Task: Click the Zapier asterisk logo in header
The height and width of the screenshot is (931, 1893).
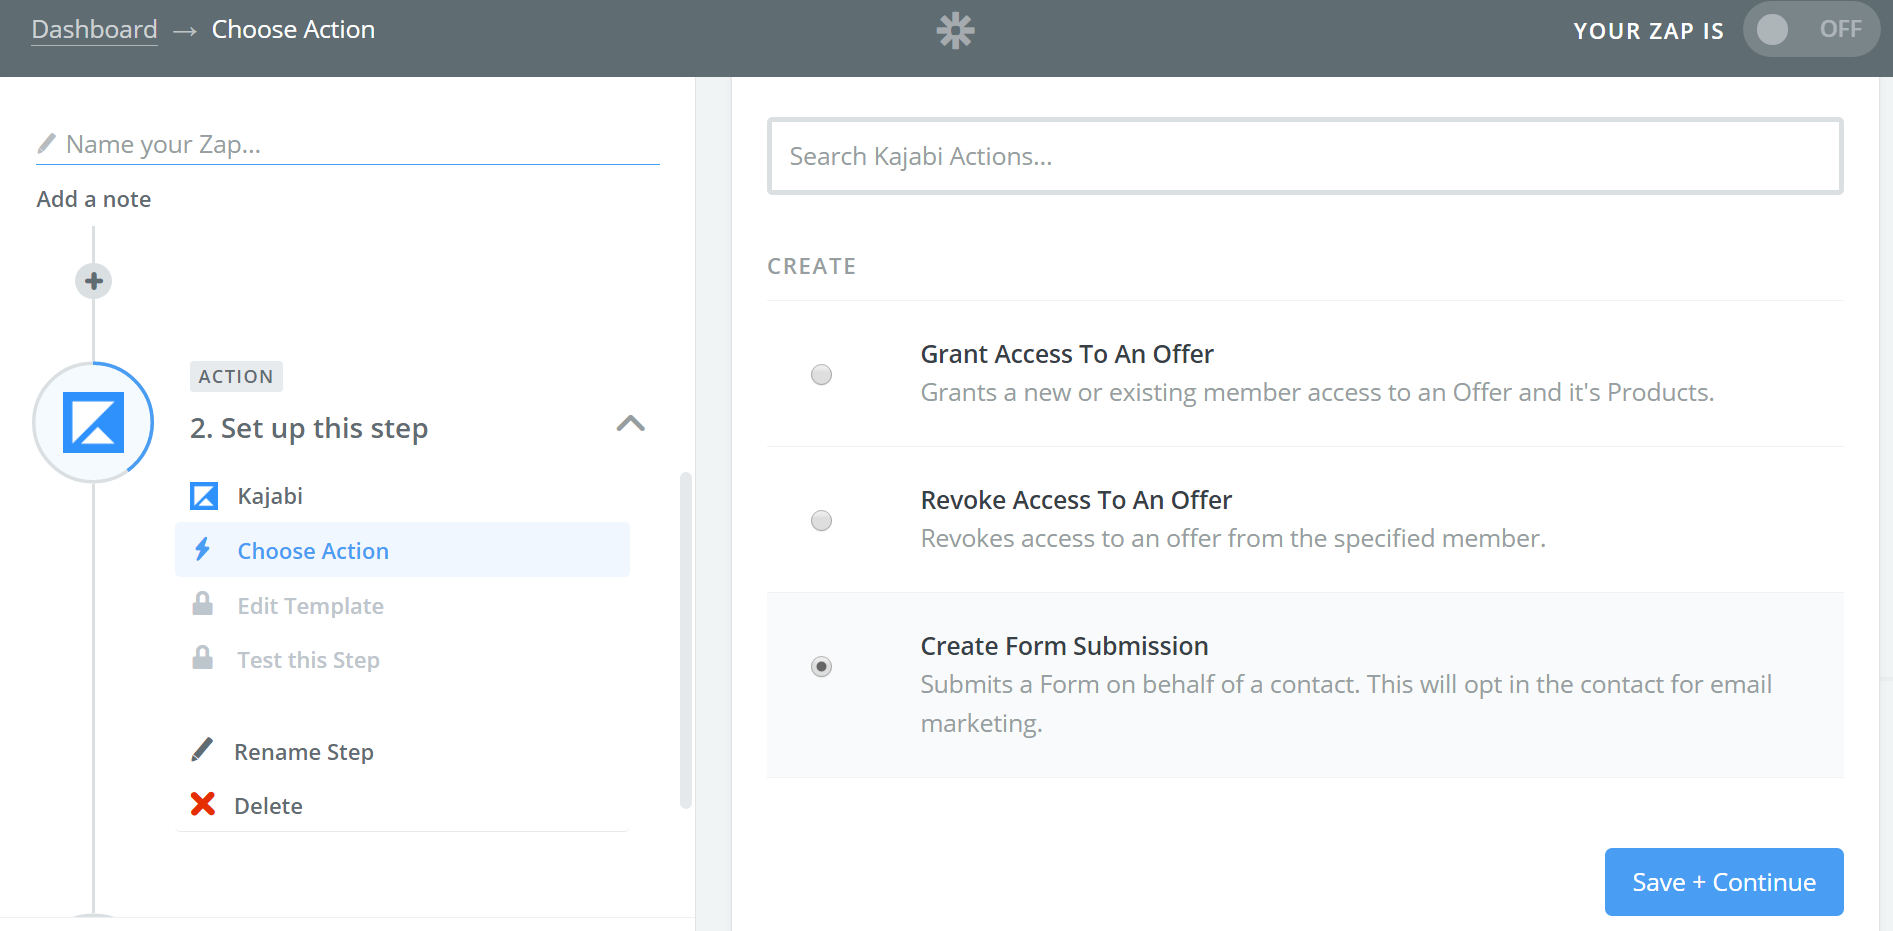Action: click(x=955, y=30)
